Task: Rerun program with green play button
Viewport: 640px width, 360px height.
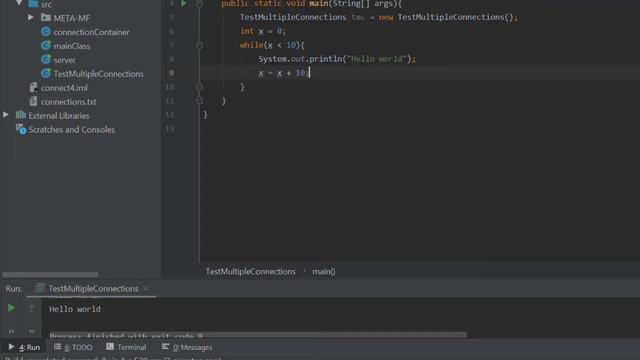Action: [11, 308]
